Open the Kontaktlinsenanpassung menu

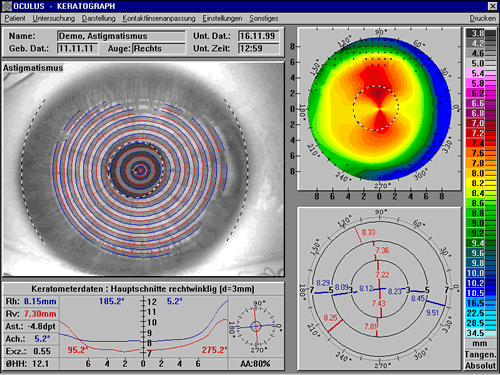click(x=159, y=18)
